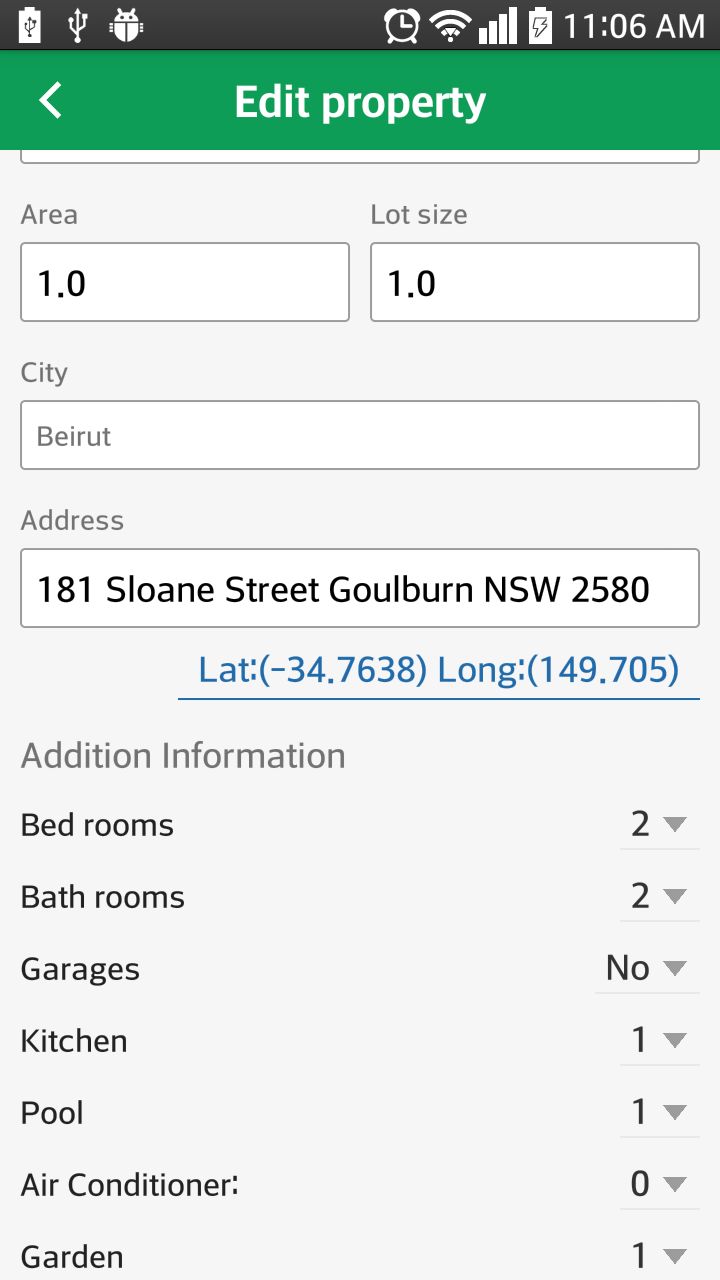Screen dimensions: 720x1280
Task: Tap the Lat/Long coordinates link
Action: (x=438, y=669)
